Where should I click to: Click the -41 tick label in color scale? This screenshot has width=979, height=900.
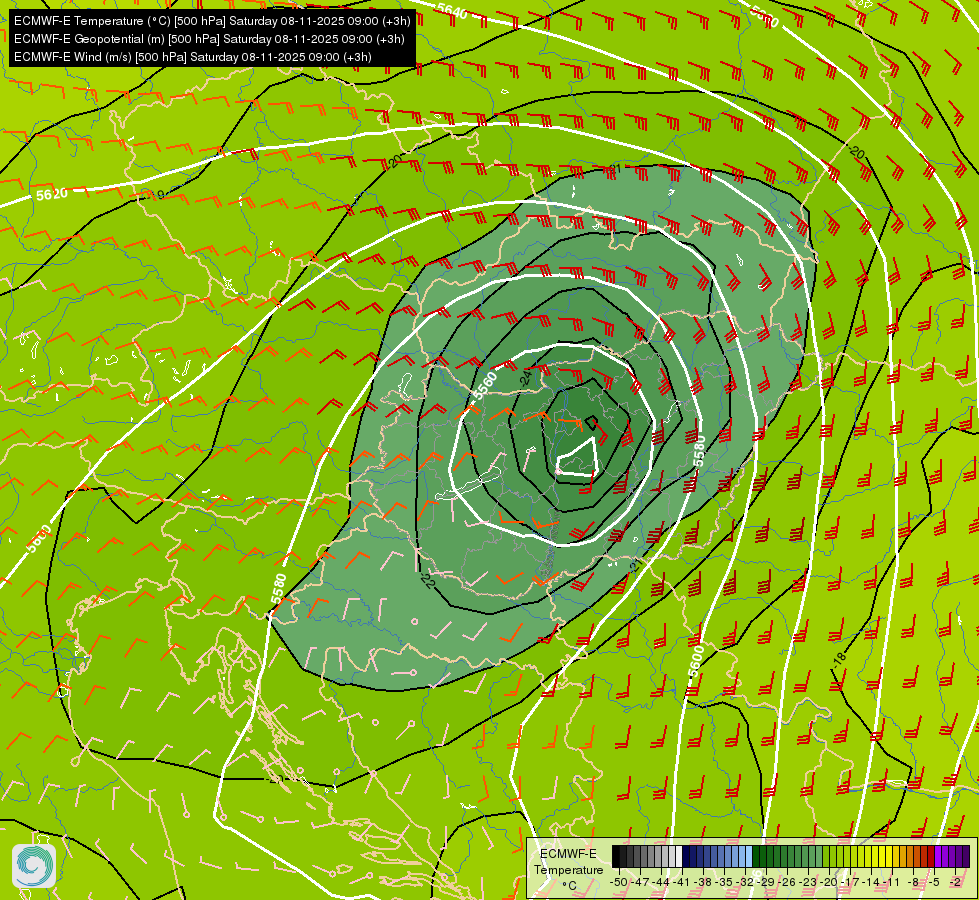pyautogui.click(x=682, y=882)
